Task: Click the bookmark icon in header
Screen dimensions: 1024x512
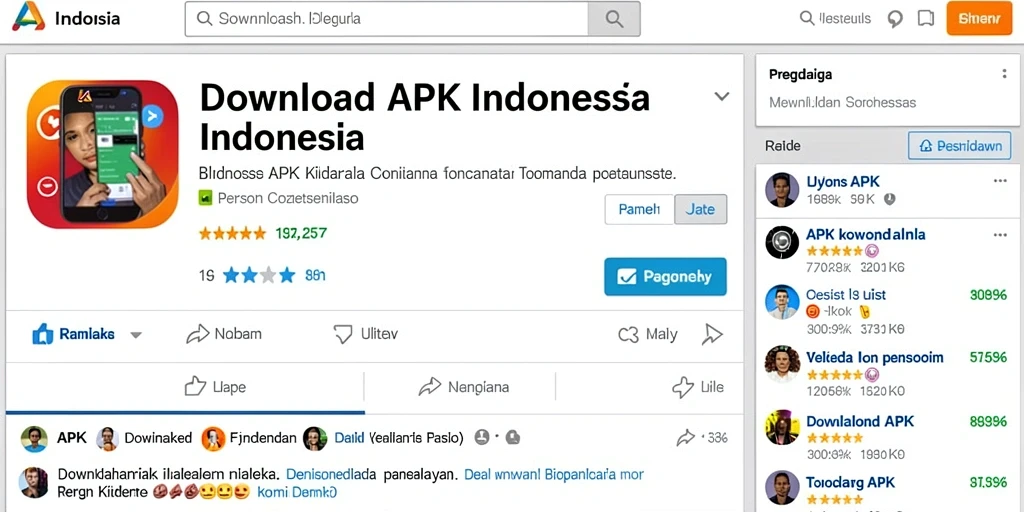Action: (x=925, y=18)
